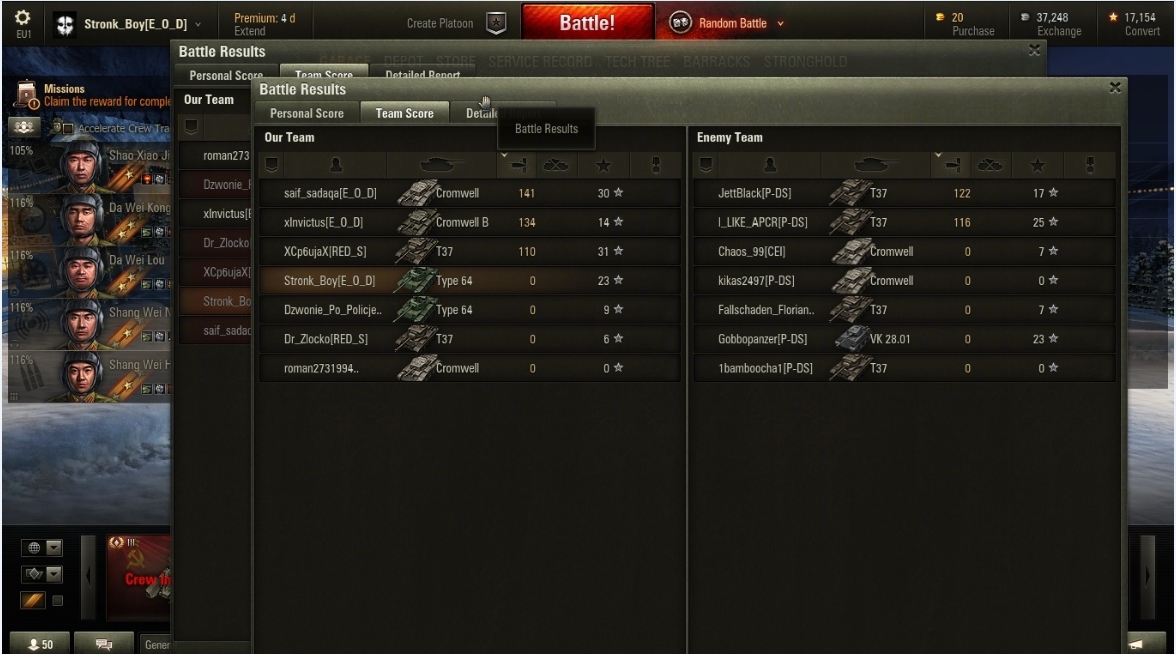The width and height of the screenshot is (1176, 654).
Task: Sort Our Team by kills column icon
Action: 556,165
